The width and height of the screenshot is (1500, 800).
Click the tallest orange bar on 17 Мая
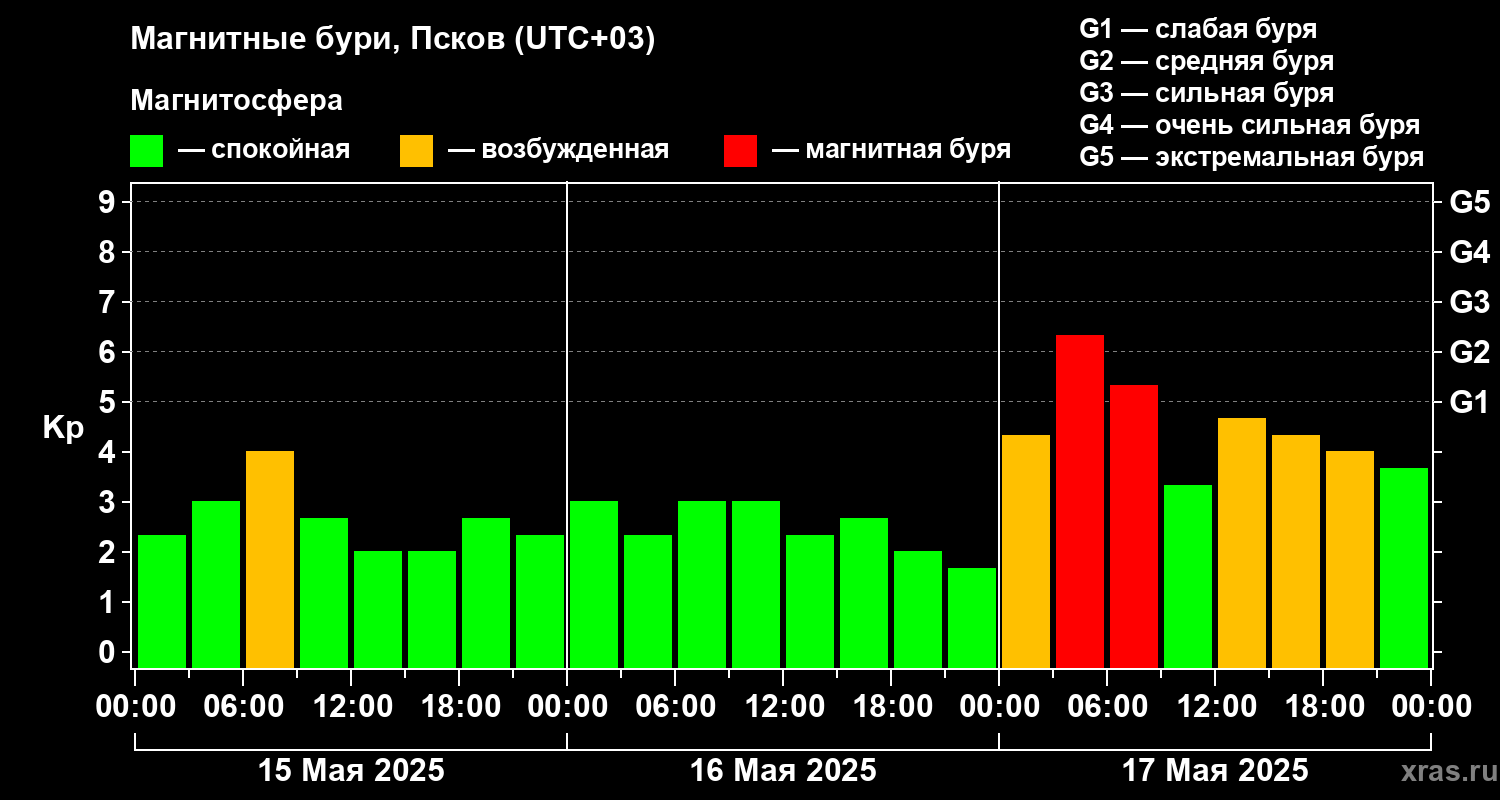click(x=1242, y=542)
